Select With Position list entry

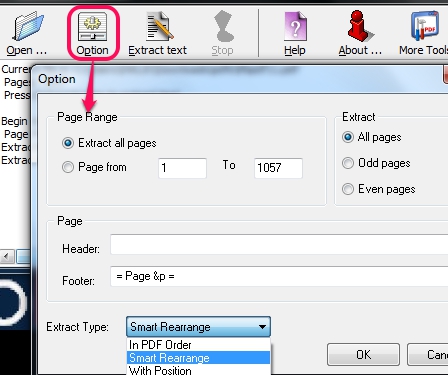click(198, 370)
